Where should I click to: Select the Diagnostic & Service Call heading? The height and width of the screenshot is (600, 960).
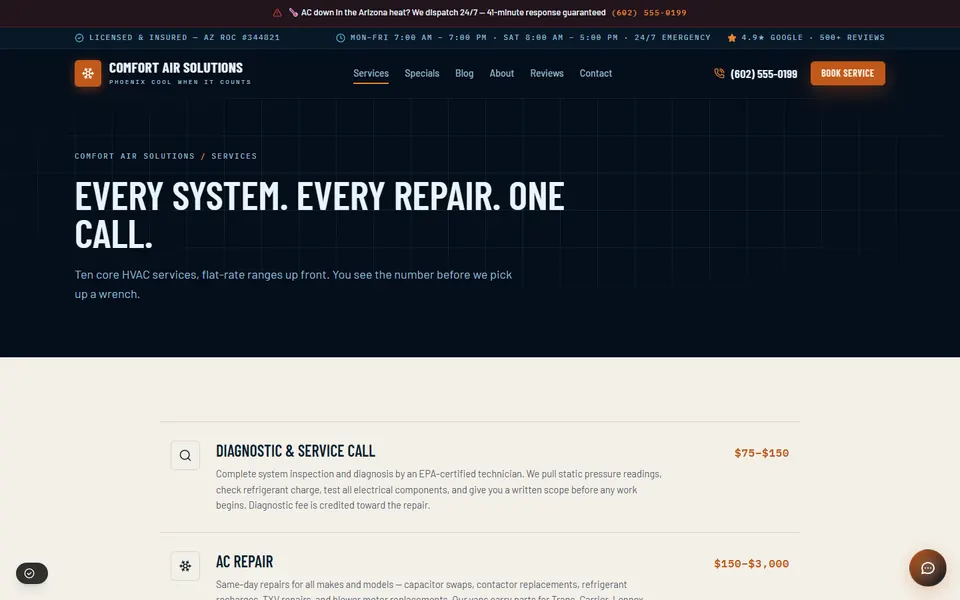[296, 451]
